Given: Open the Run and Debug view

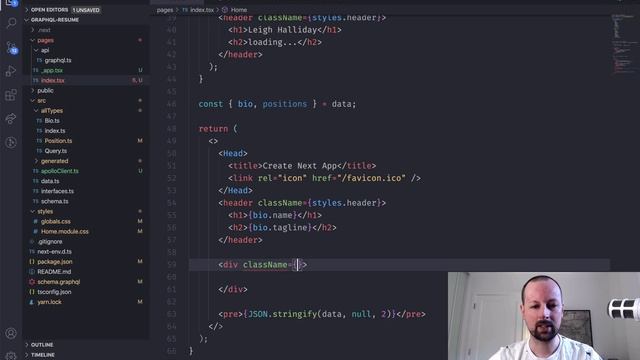Looking at the screenshot, I should point(11,71).
